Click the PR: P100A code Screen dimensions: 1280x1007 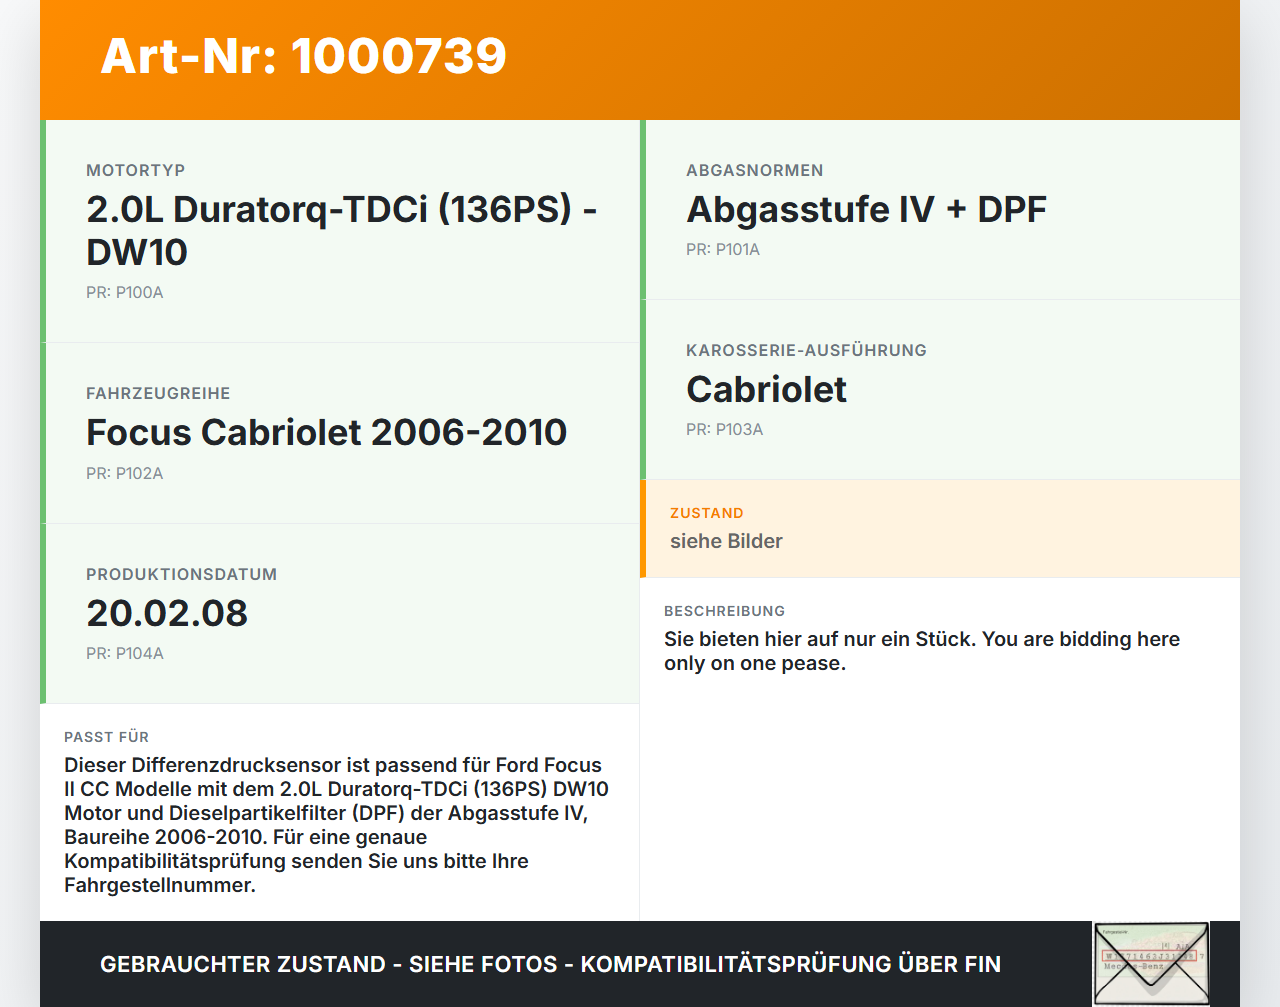pyautogui.click(x=125, y=292)
